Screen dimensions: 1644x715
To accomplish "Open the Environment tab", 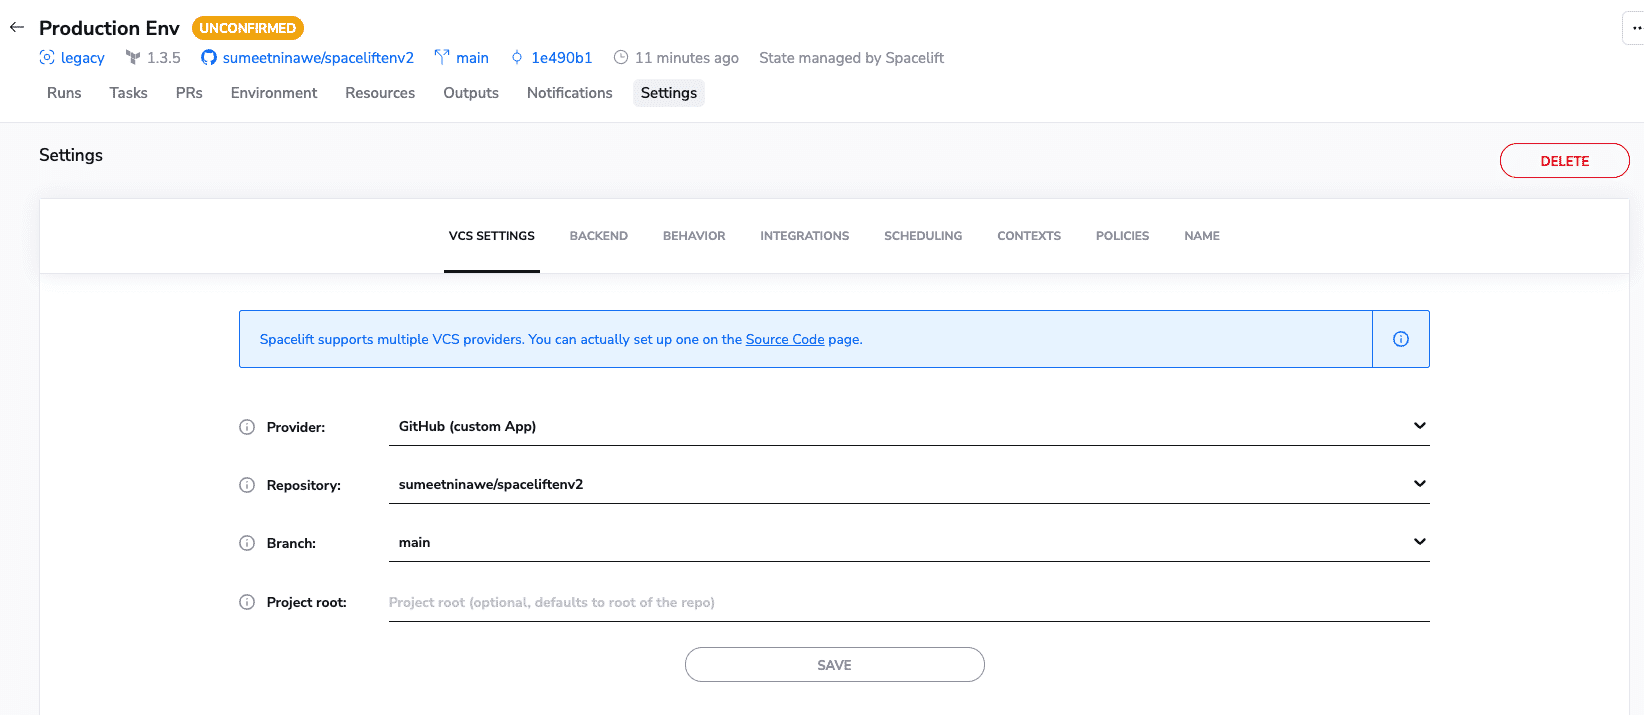I will click(x=274, y=93).
